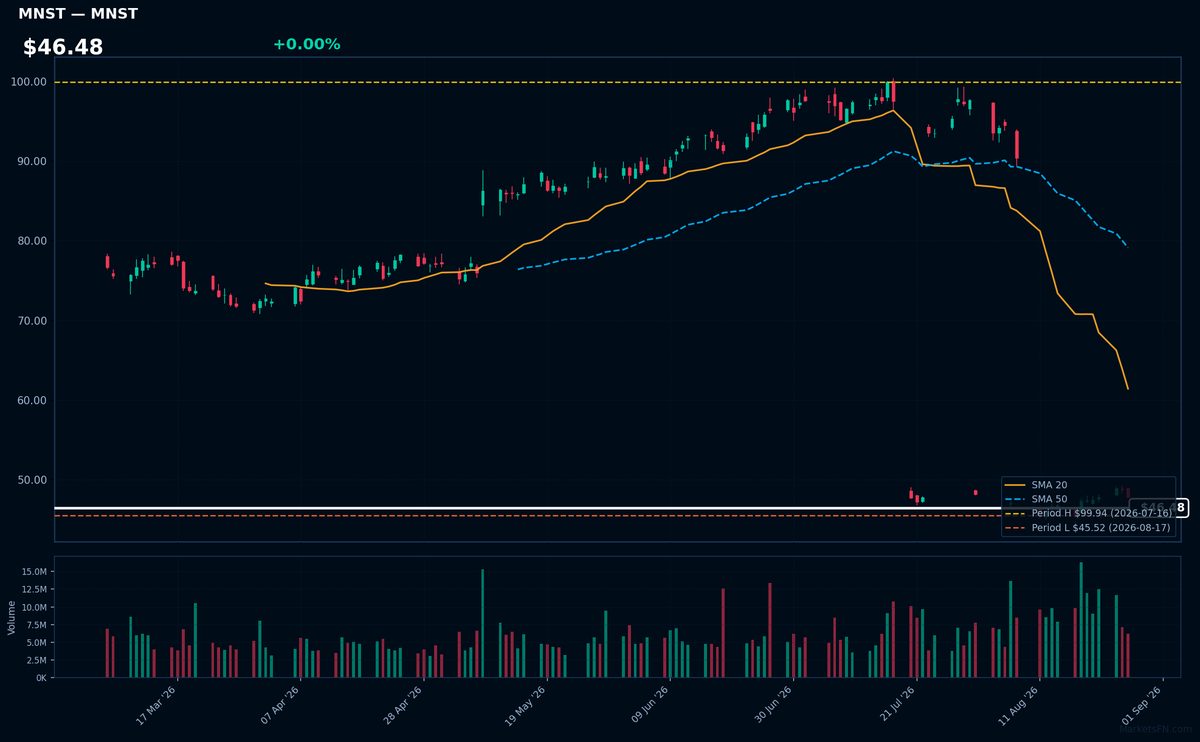Click the 11 Aug '26 date label
1200x742 pixels.
pyautogui.click(x=1020, y=704)
